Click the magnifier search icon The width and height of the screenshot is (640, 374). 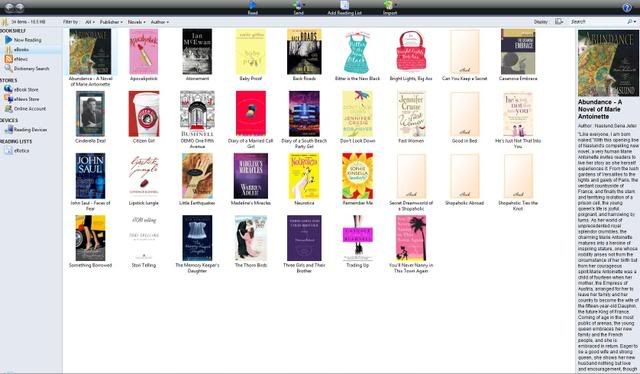pos(631,22)
